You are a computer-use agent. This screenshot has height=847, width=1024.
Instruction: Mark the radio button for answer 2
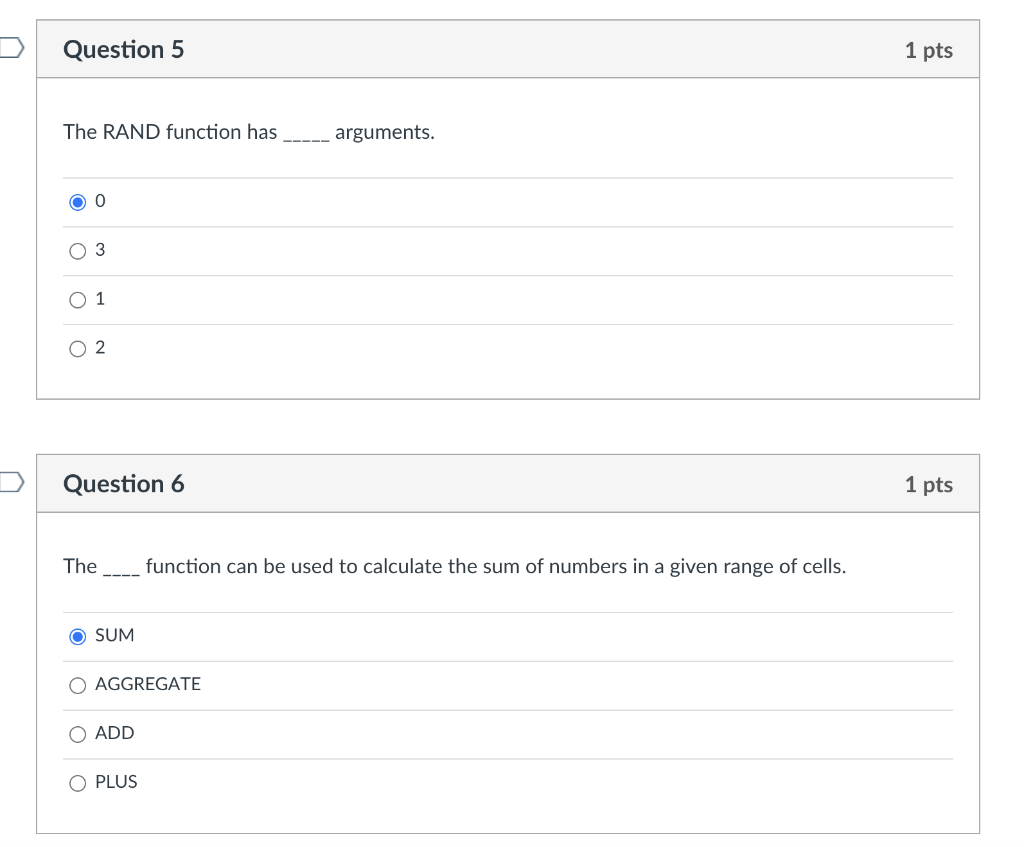[78, 349]
